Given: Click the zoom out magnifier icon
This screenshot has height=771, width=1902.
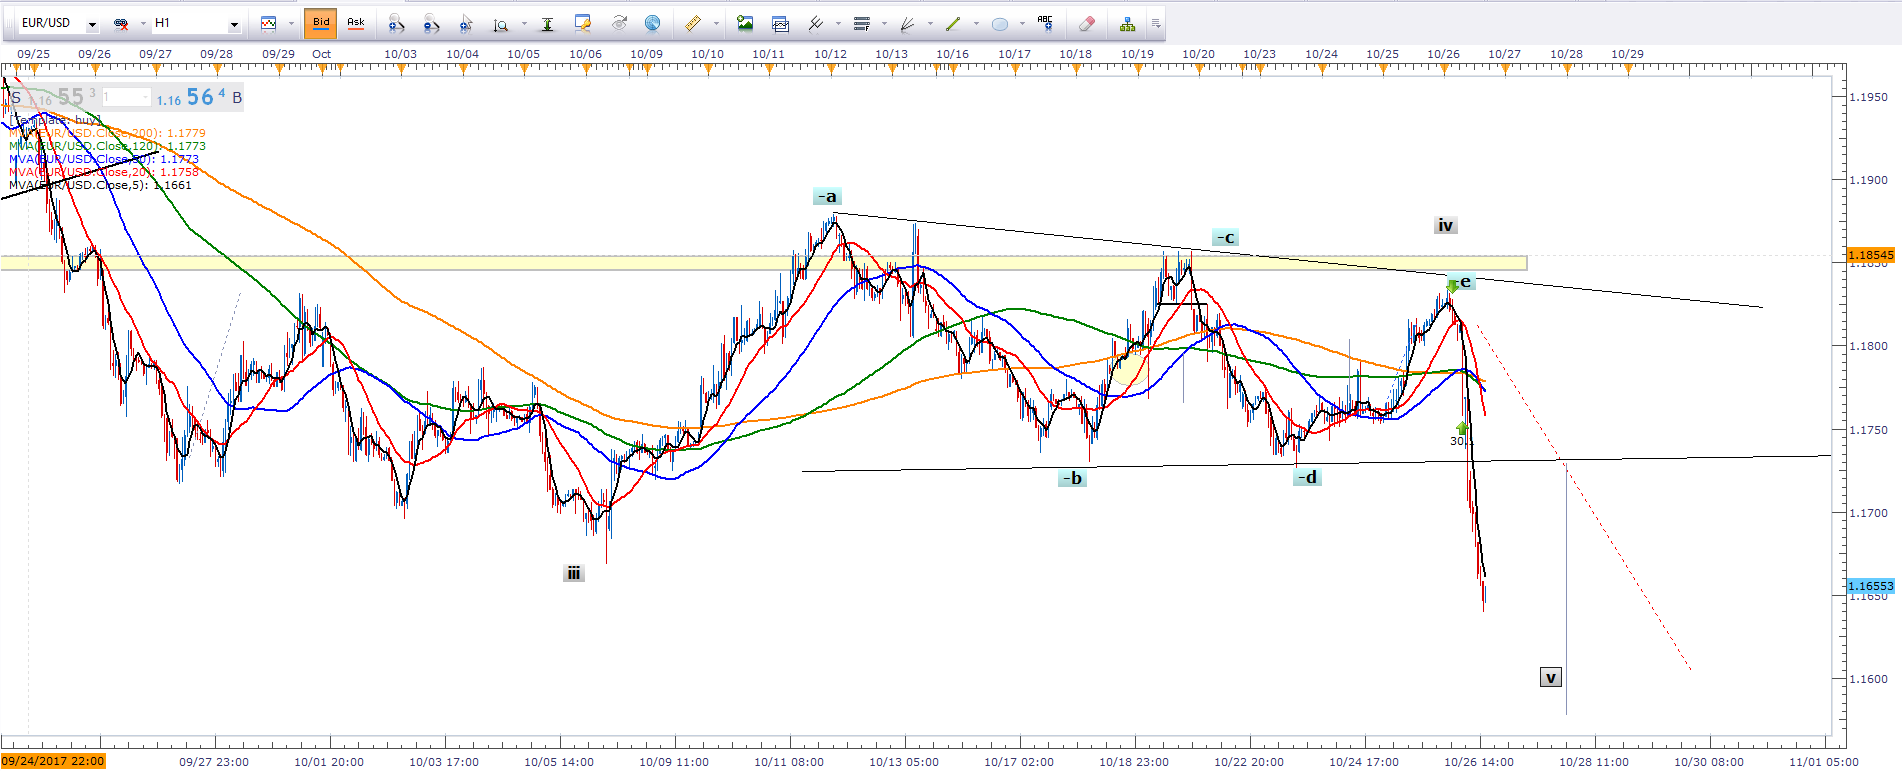Looking at the screenshot, I should (431, 23).
